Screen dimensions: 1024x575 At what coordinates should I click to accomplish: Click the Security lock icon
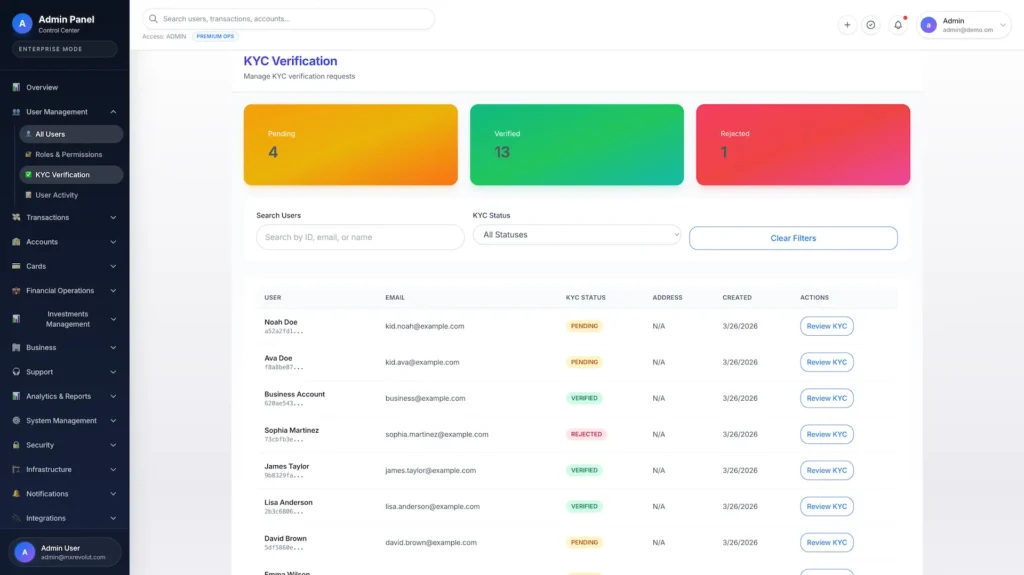coord(16,445)
